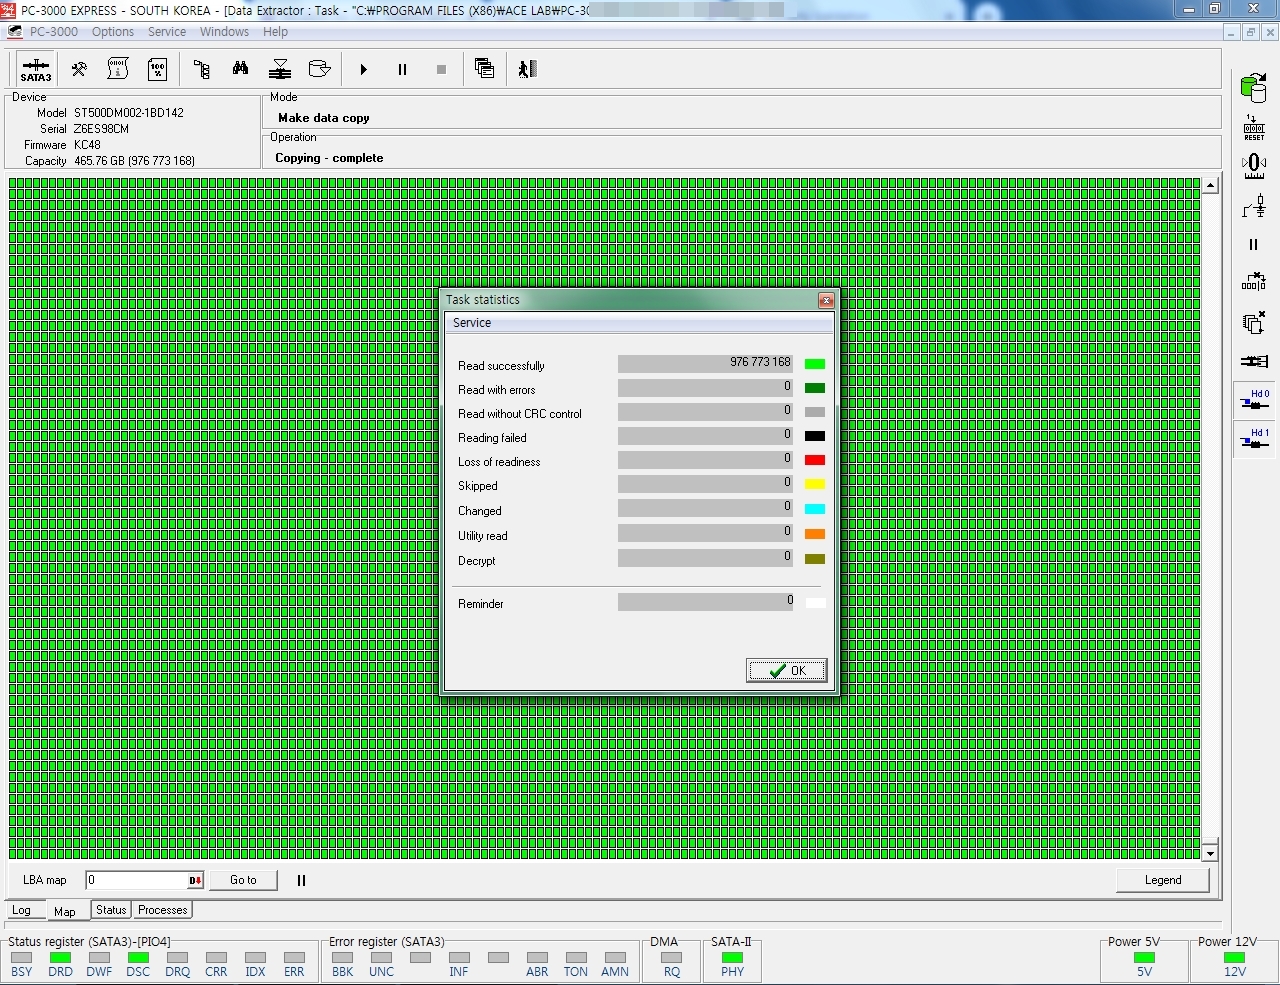The image size is (1280, 985).
Task: Click the Changed cyan swatch
Action: (815, 510)
